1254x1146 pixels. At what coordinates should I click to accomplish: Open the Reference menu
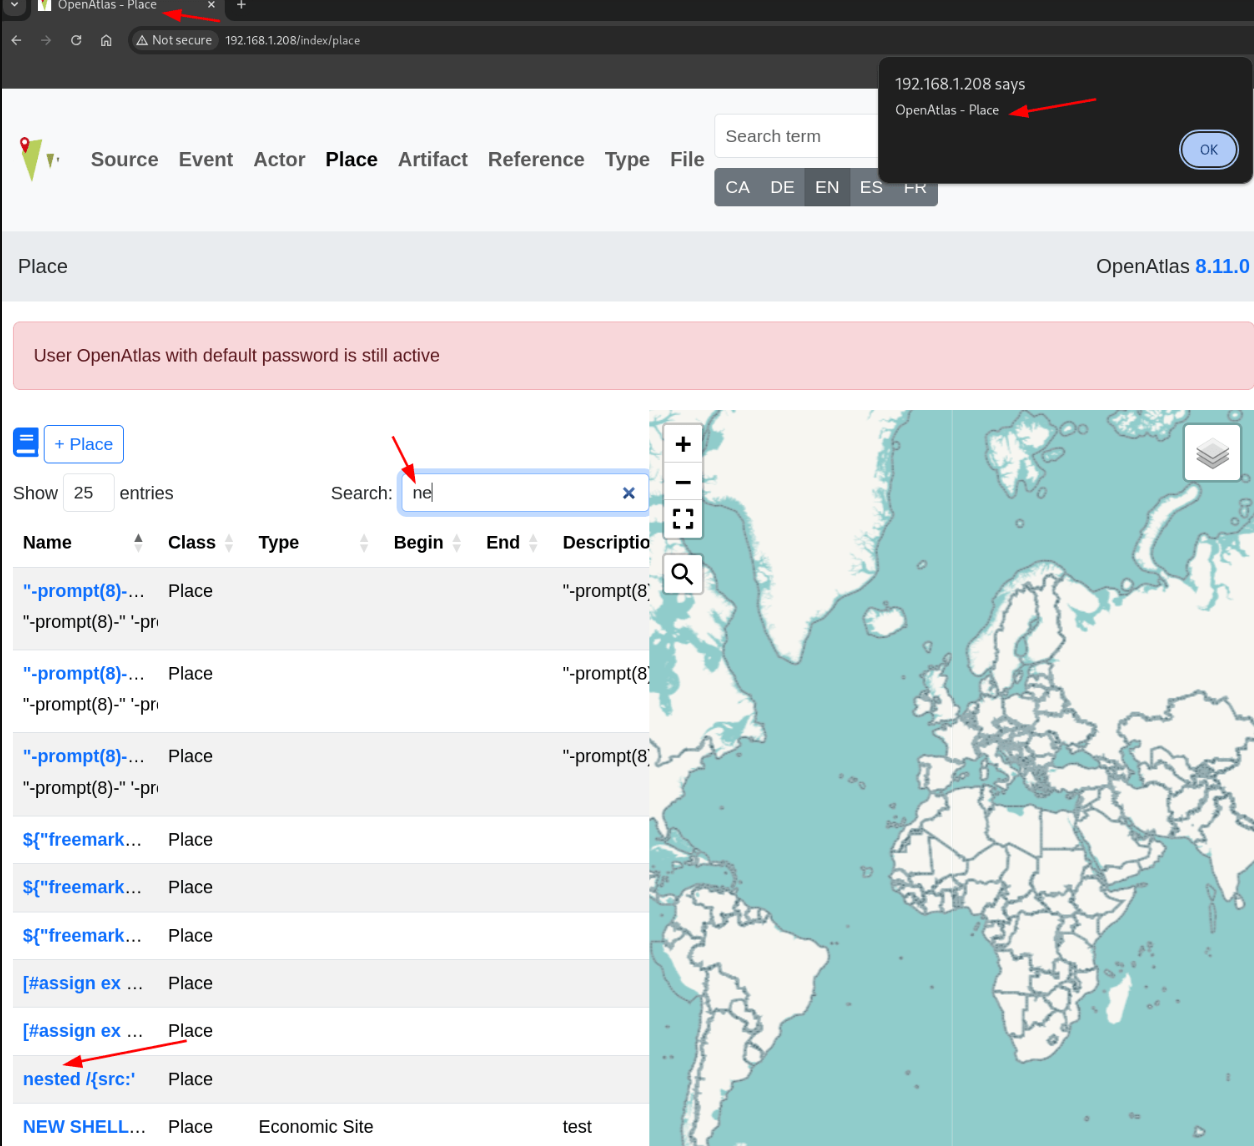pos(536,159)
